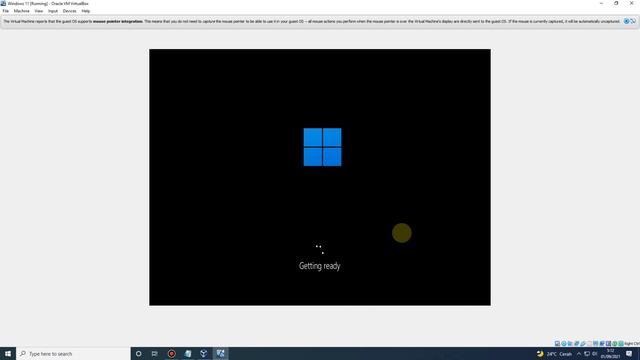Viewport: 640px width, 360px height.
Task: Open the notepad-style taskbar app
Action: (x=188, y=353)
